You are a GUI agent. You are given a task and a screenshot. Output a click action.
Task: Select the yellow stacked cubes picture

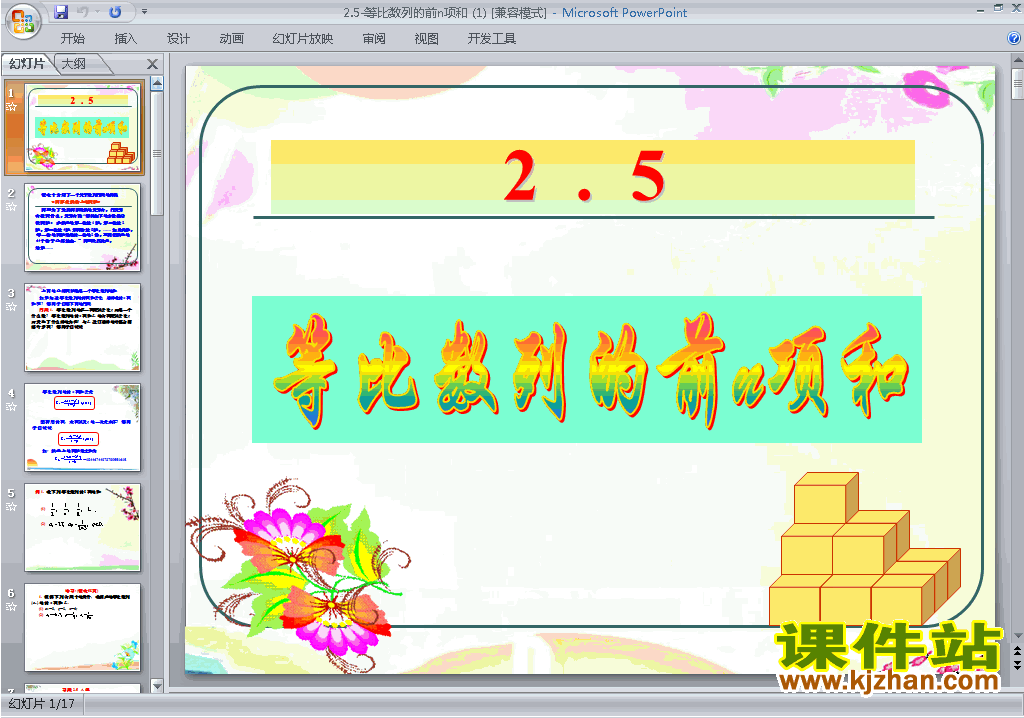[x=865, y=549]
